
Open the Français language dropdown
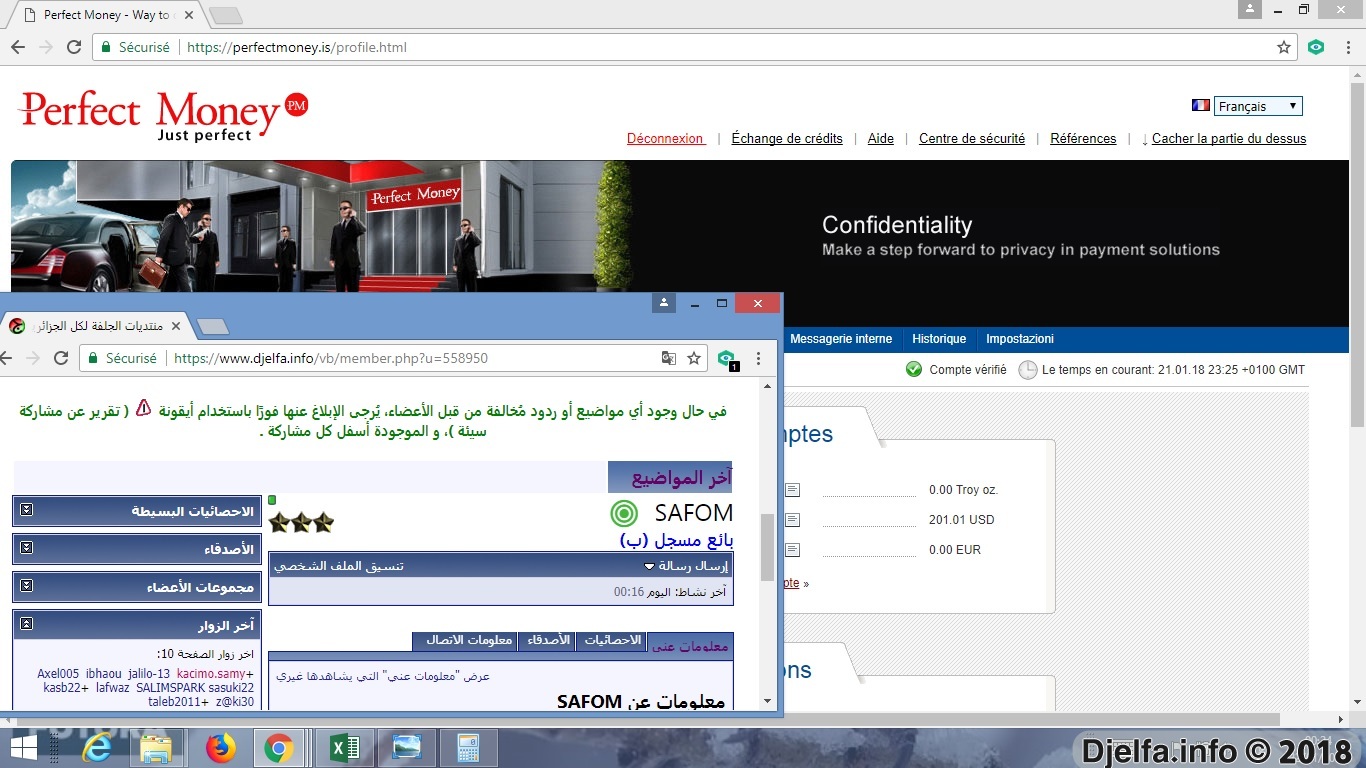pos(1258,106)
